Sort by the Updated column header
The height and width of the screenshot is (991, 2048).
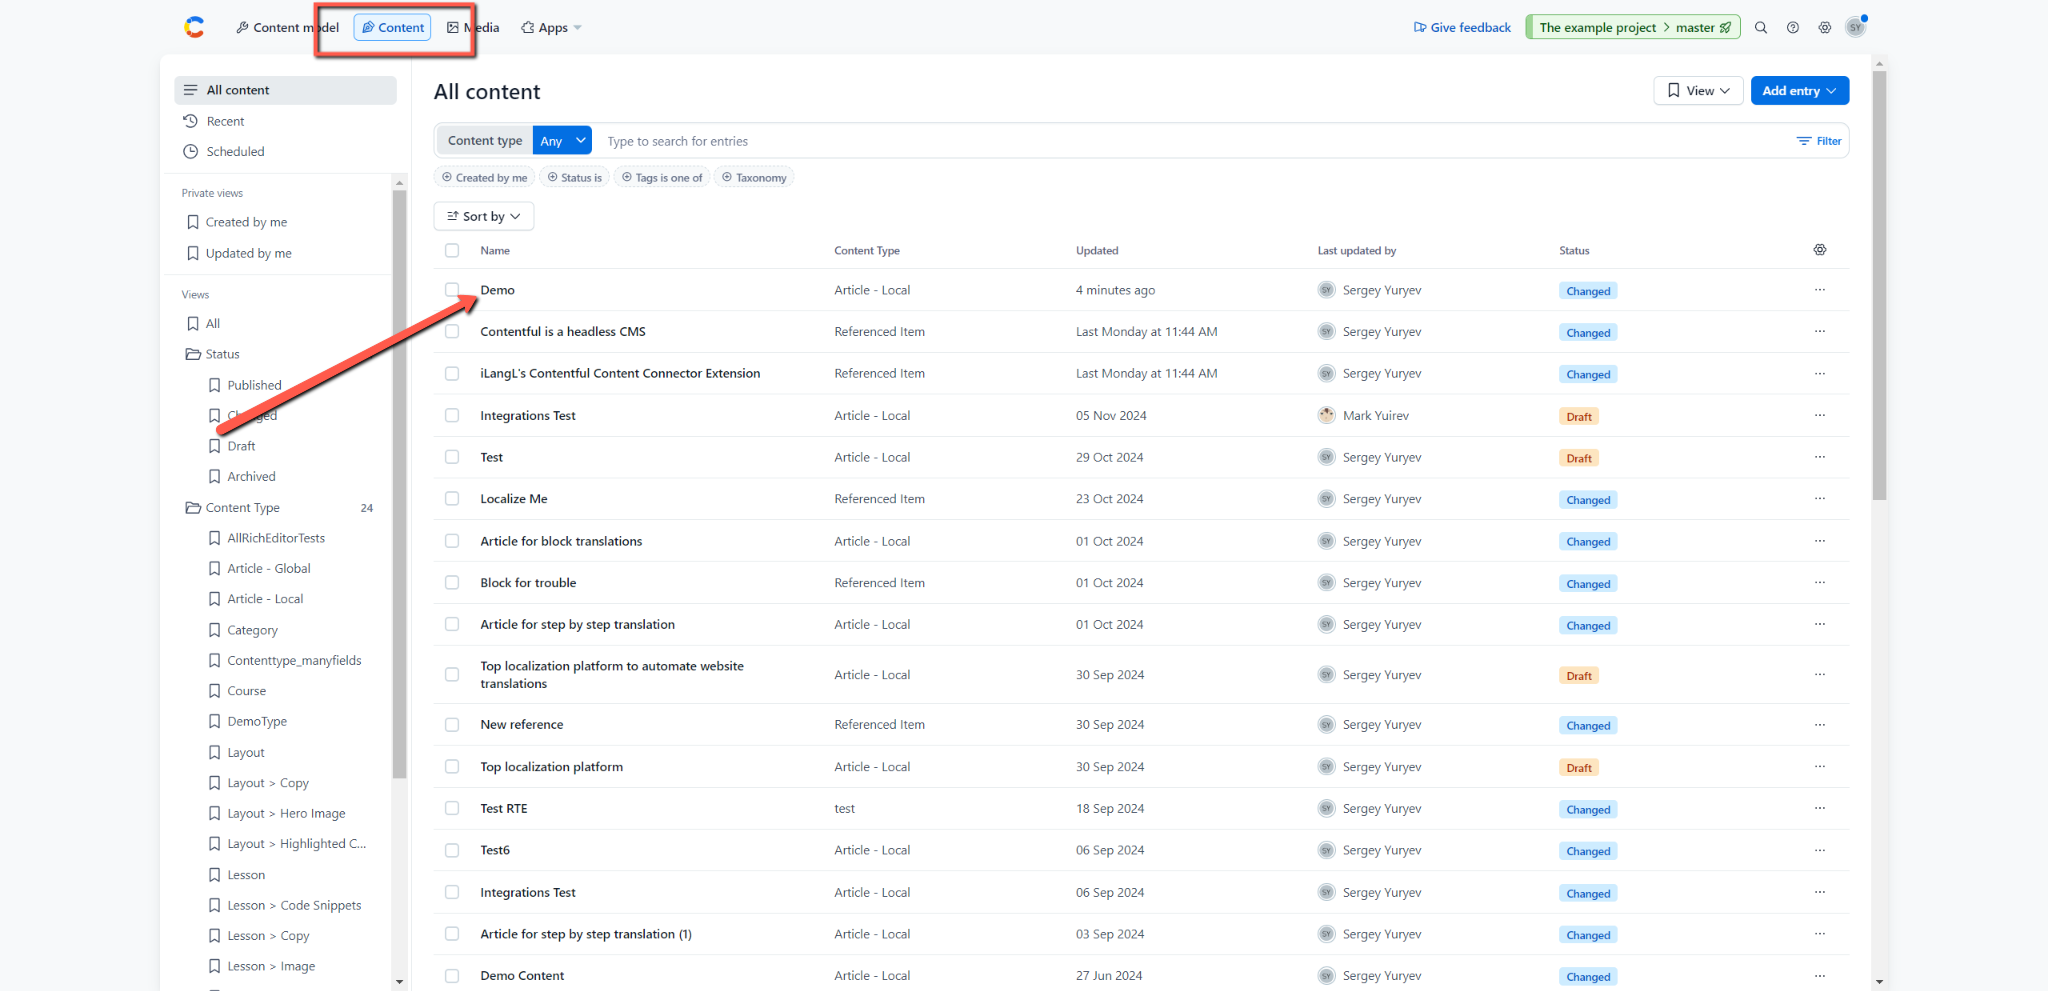pyautogui.click(x=1097, y=250)
